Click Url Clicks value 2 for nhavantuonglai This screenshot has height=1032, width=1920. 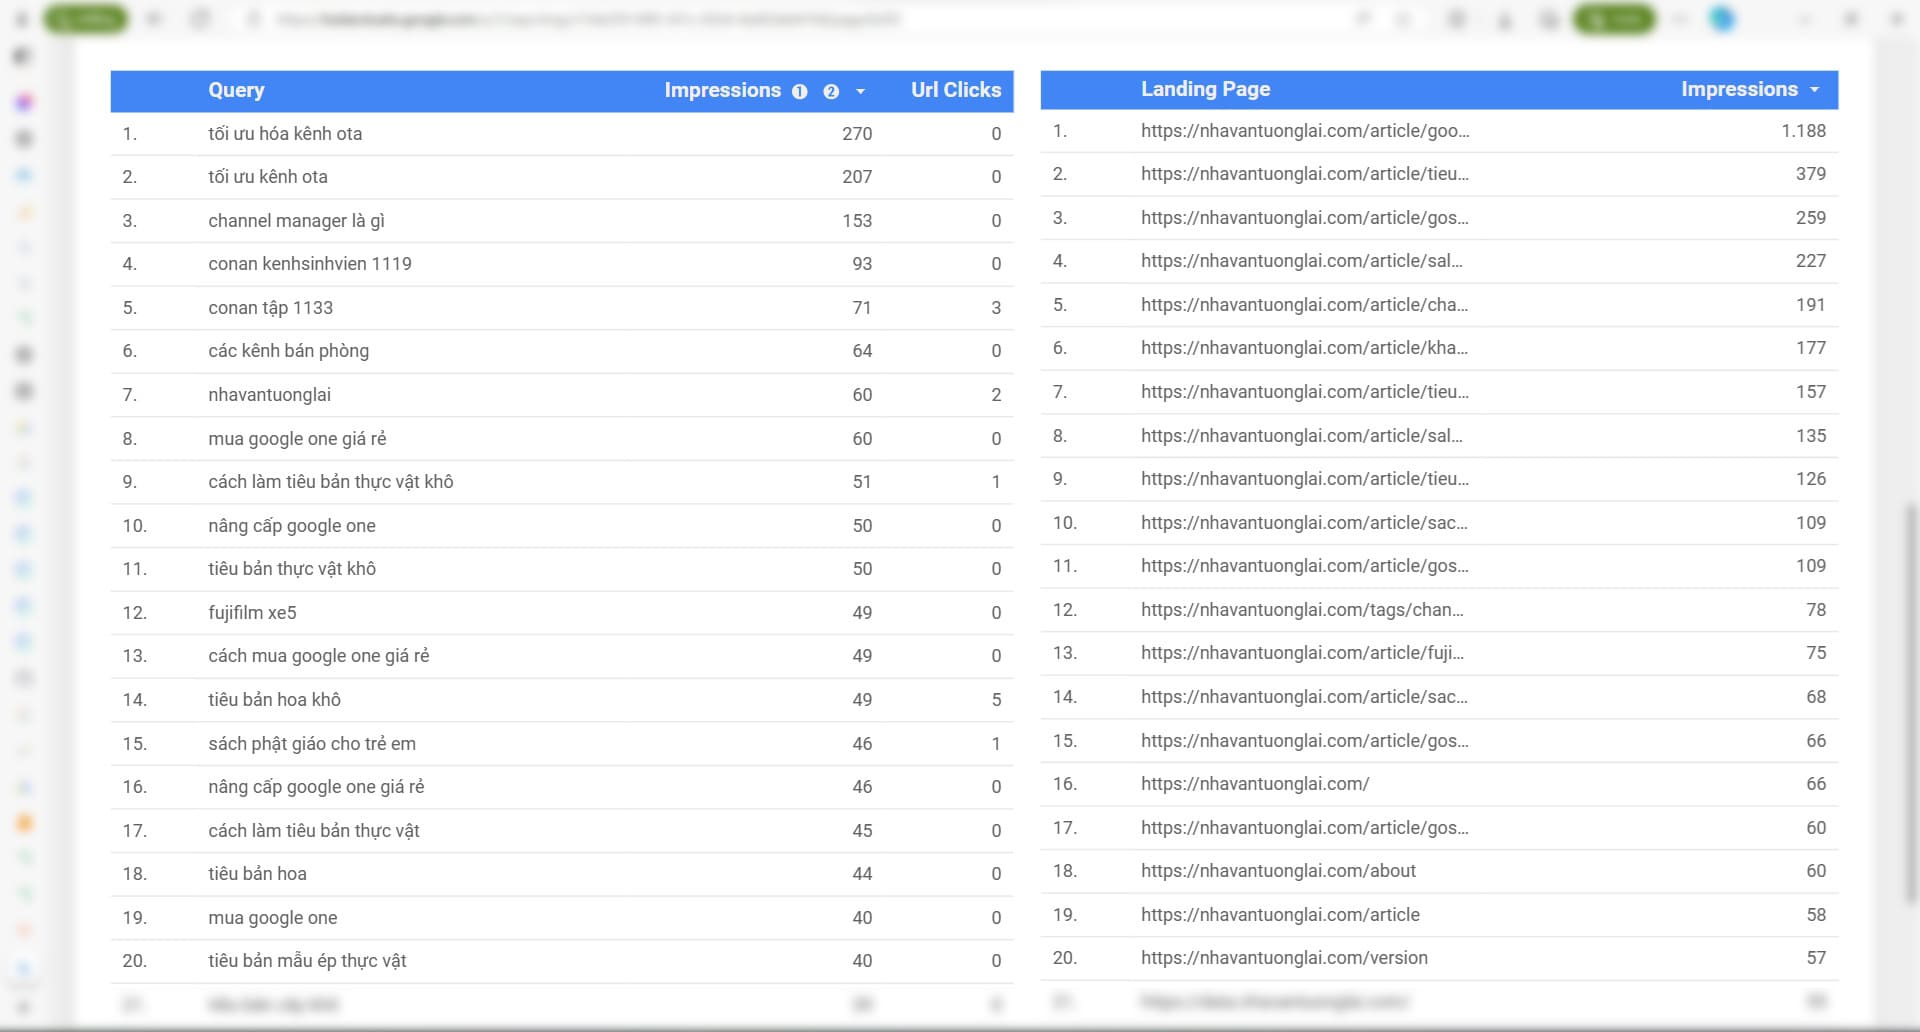996,395
